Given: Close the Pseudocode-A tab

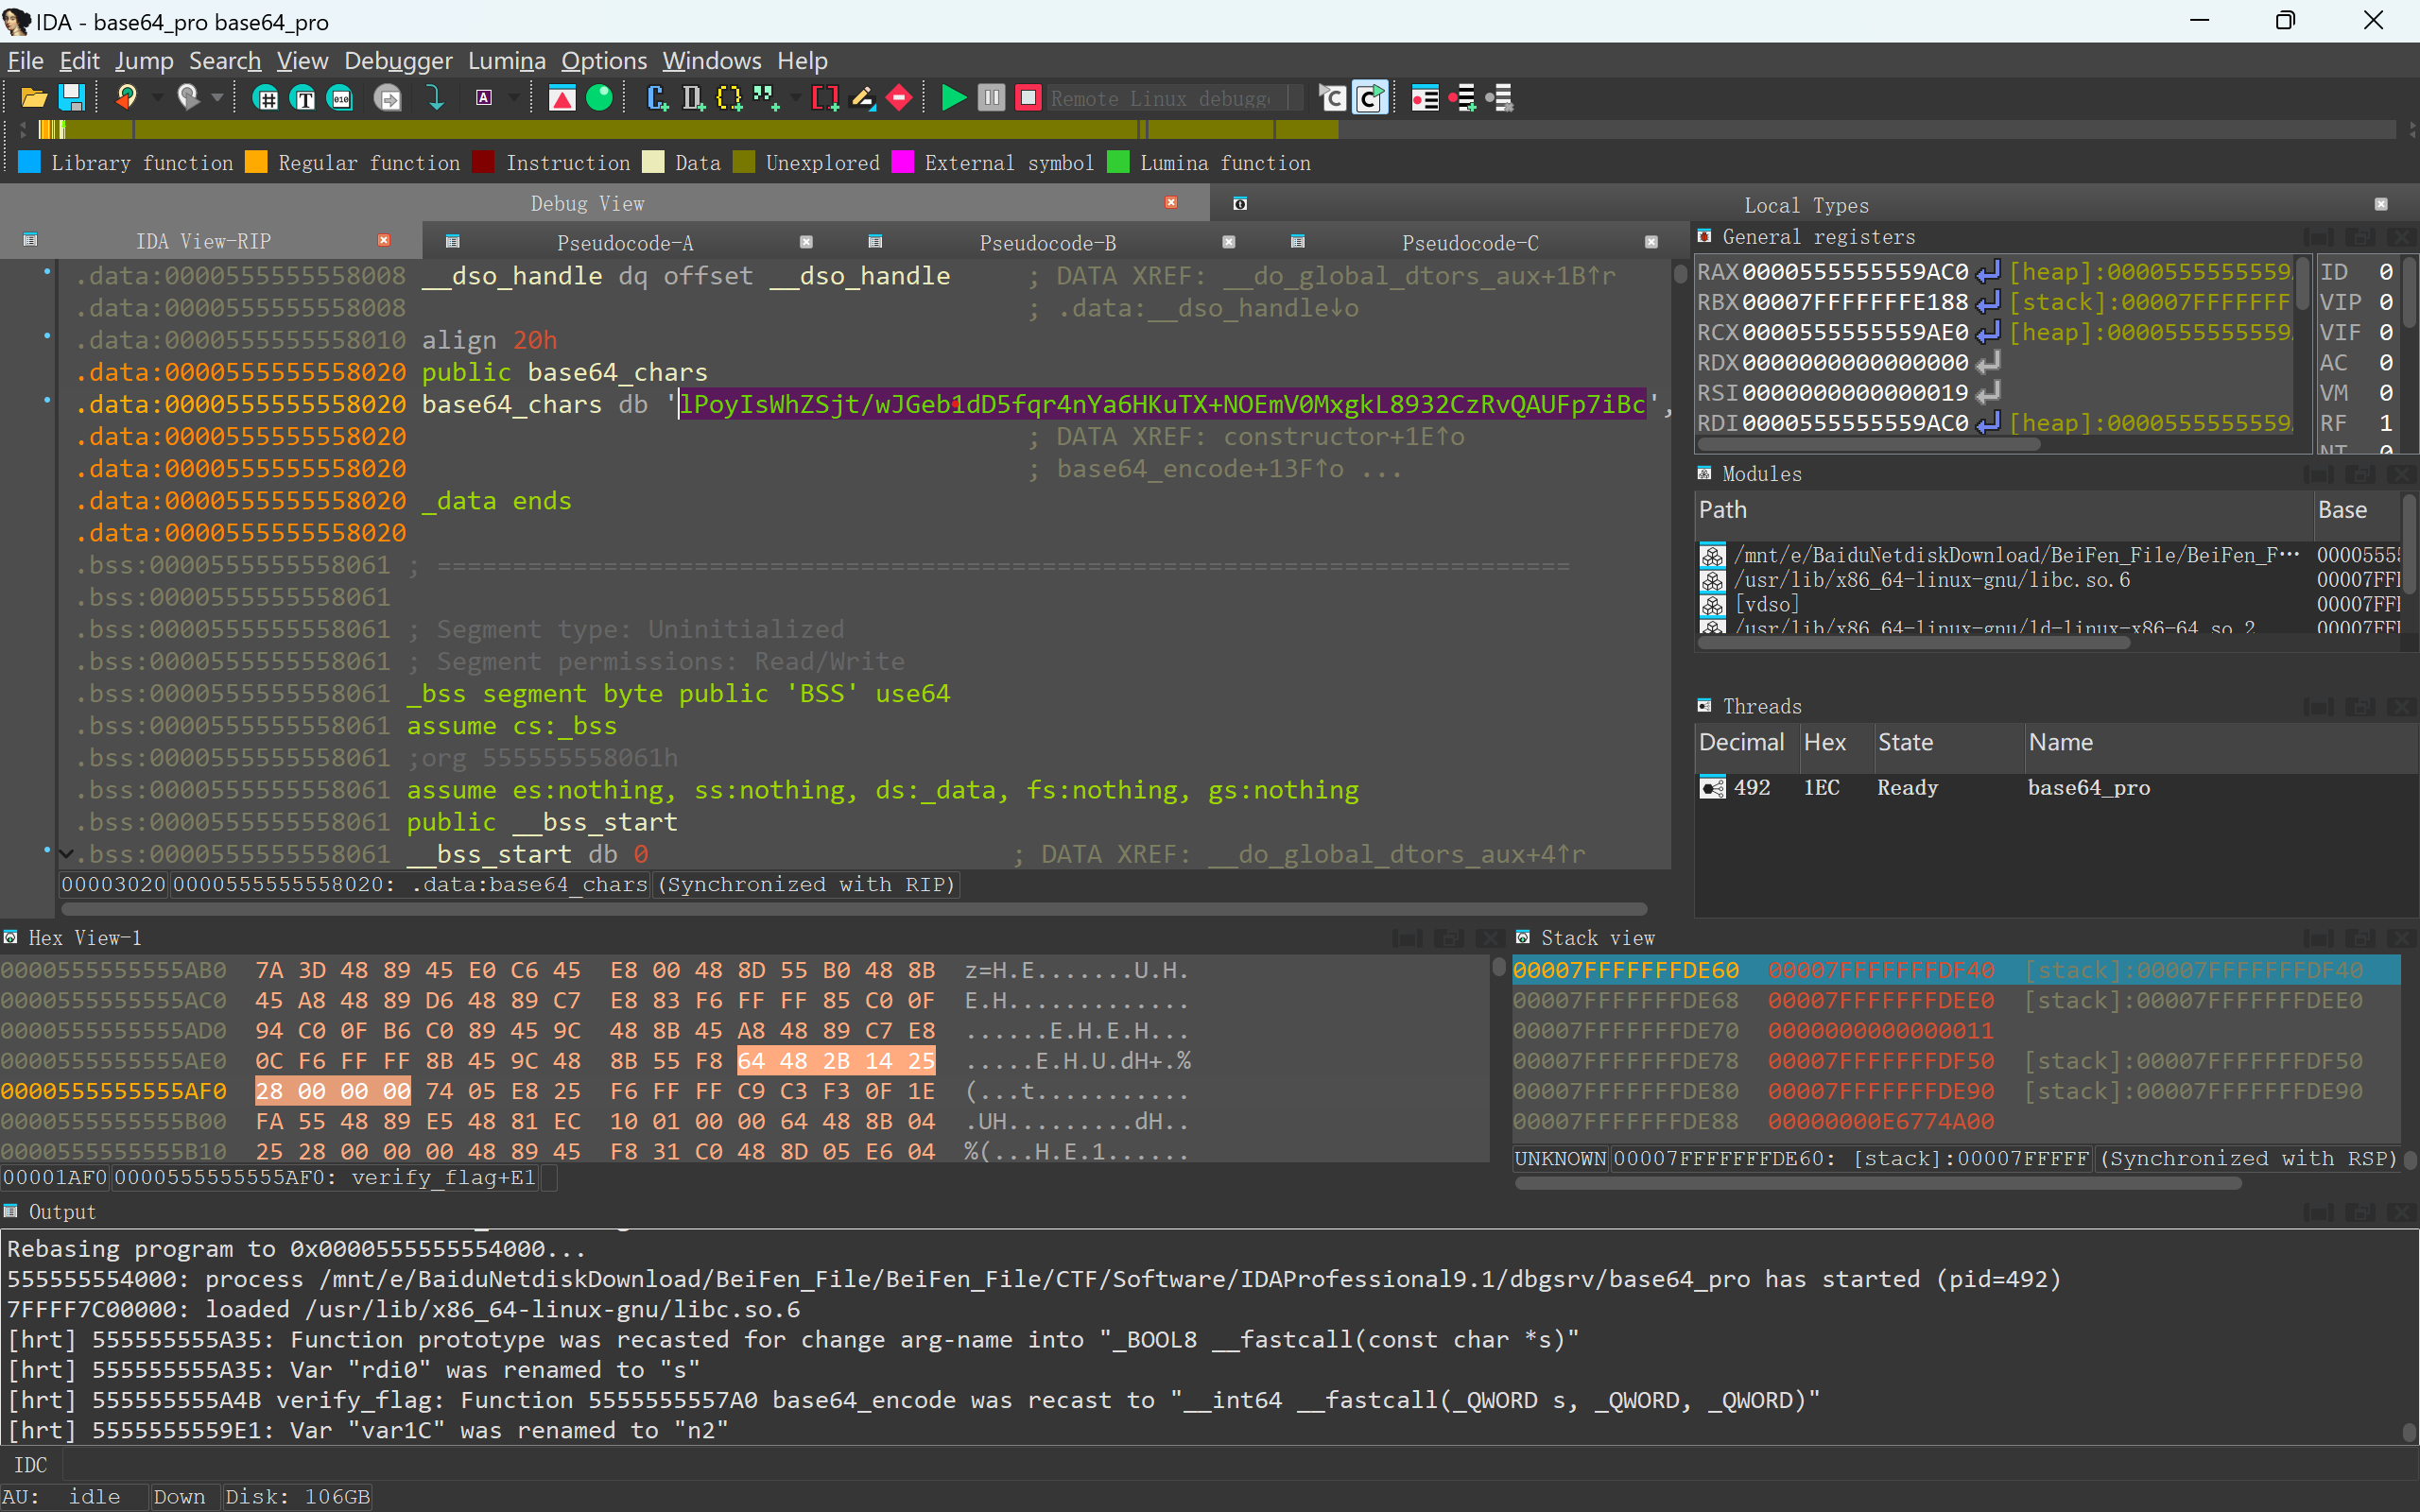Looking at the screenshot, I should coord(806,242).
